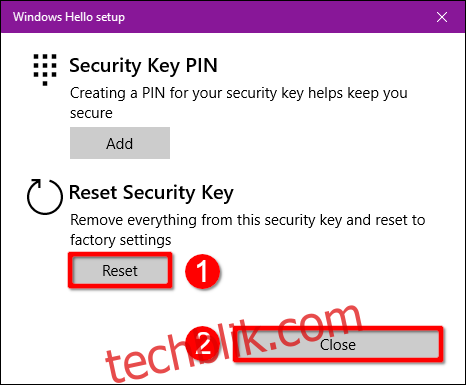Click the Windows Hello setup title text
Screen dimensions: 466x385
[x=69, y=17]
